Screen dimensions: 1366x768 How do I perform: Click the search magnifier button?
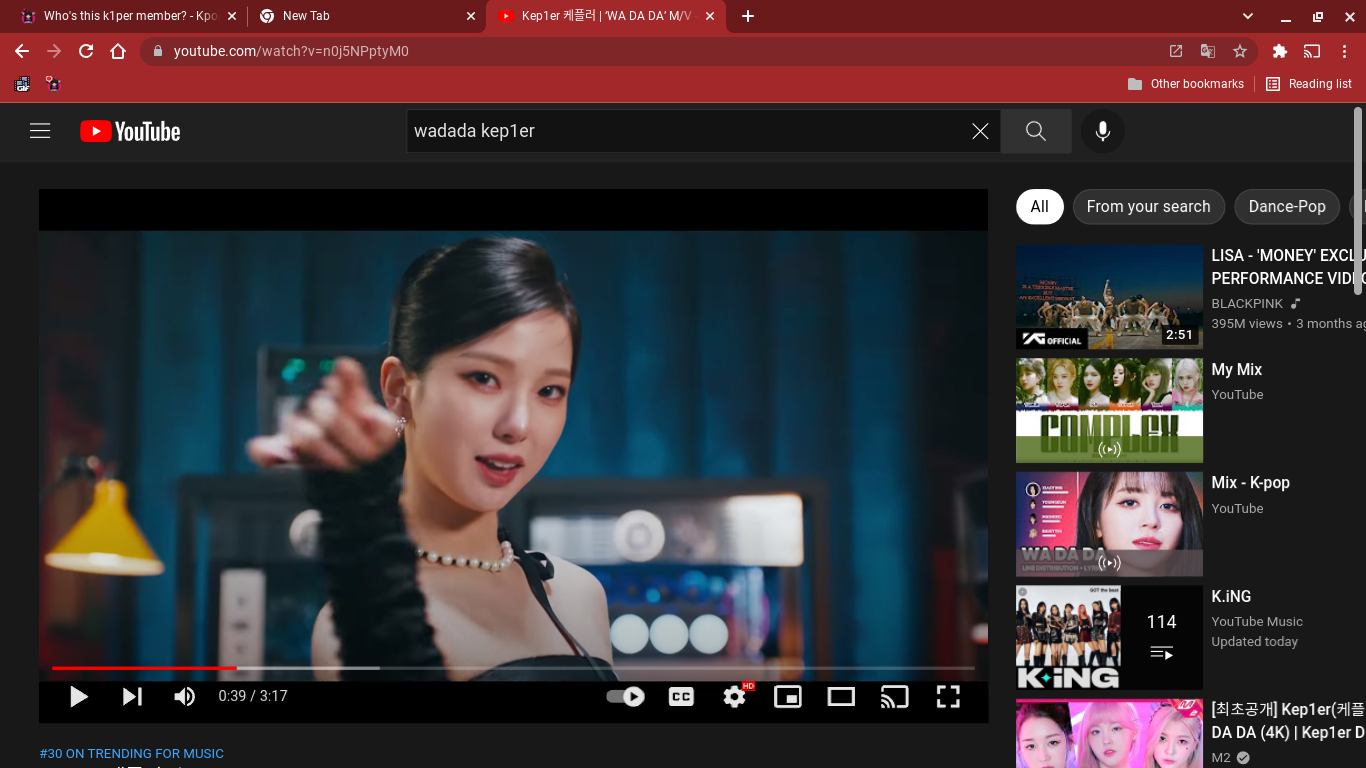1036,131
